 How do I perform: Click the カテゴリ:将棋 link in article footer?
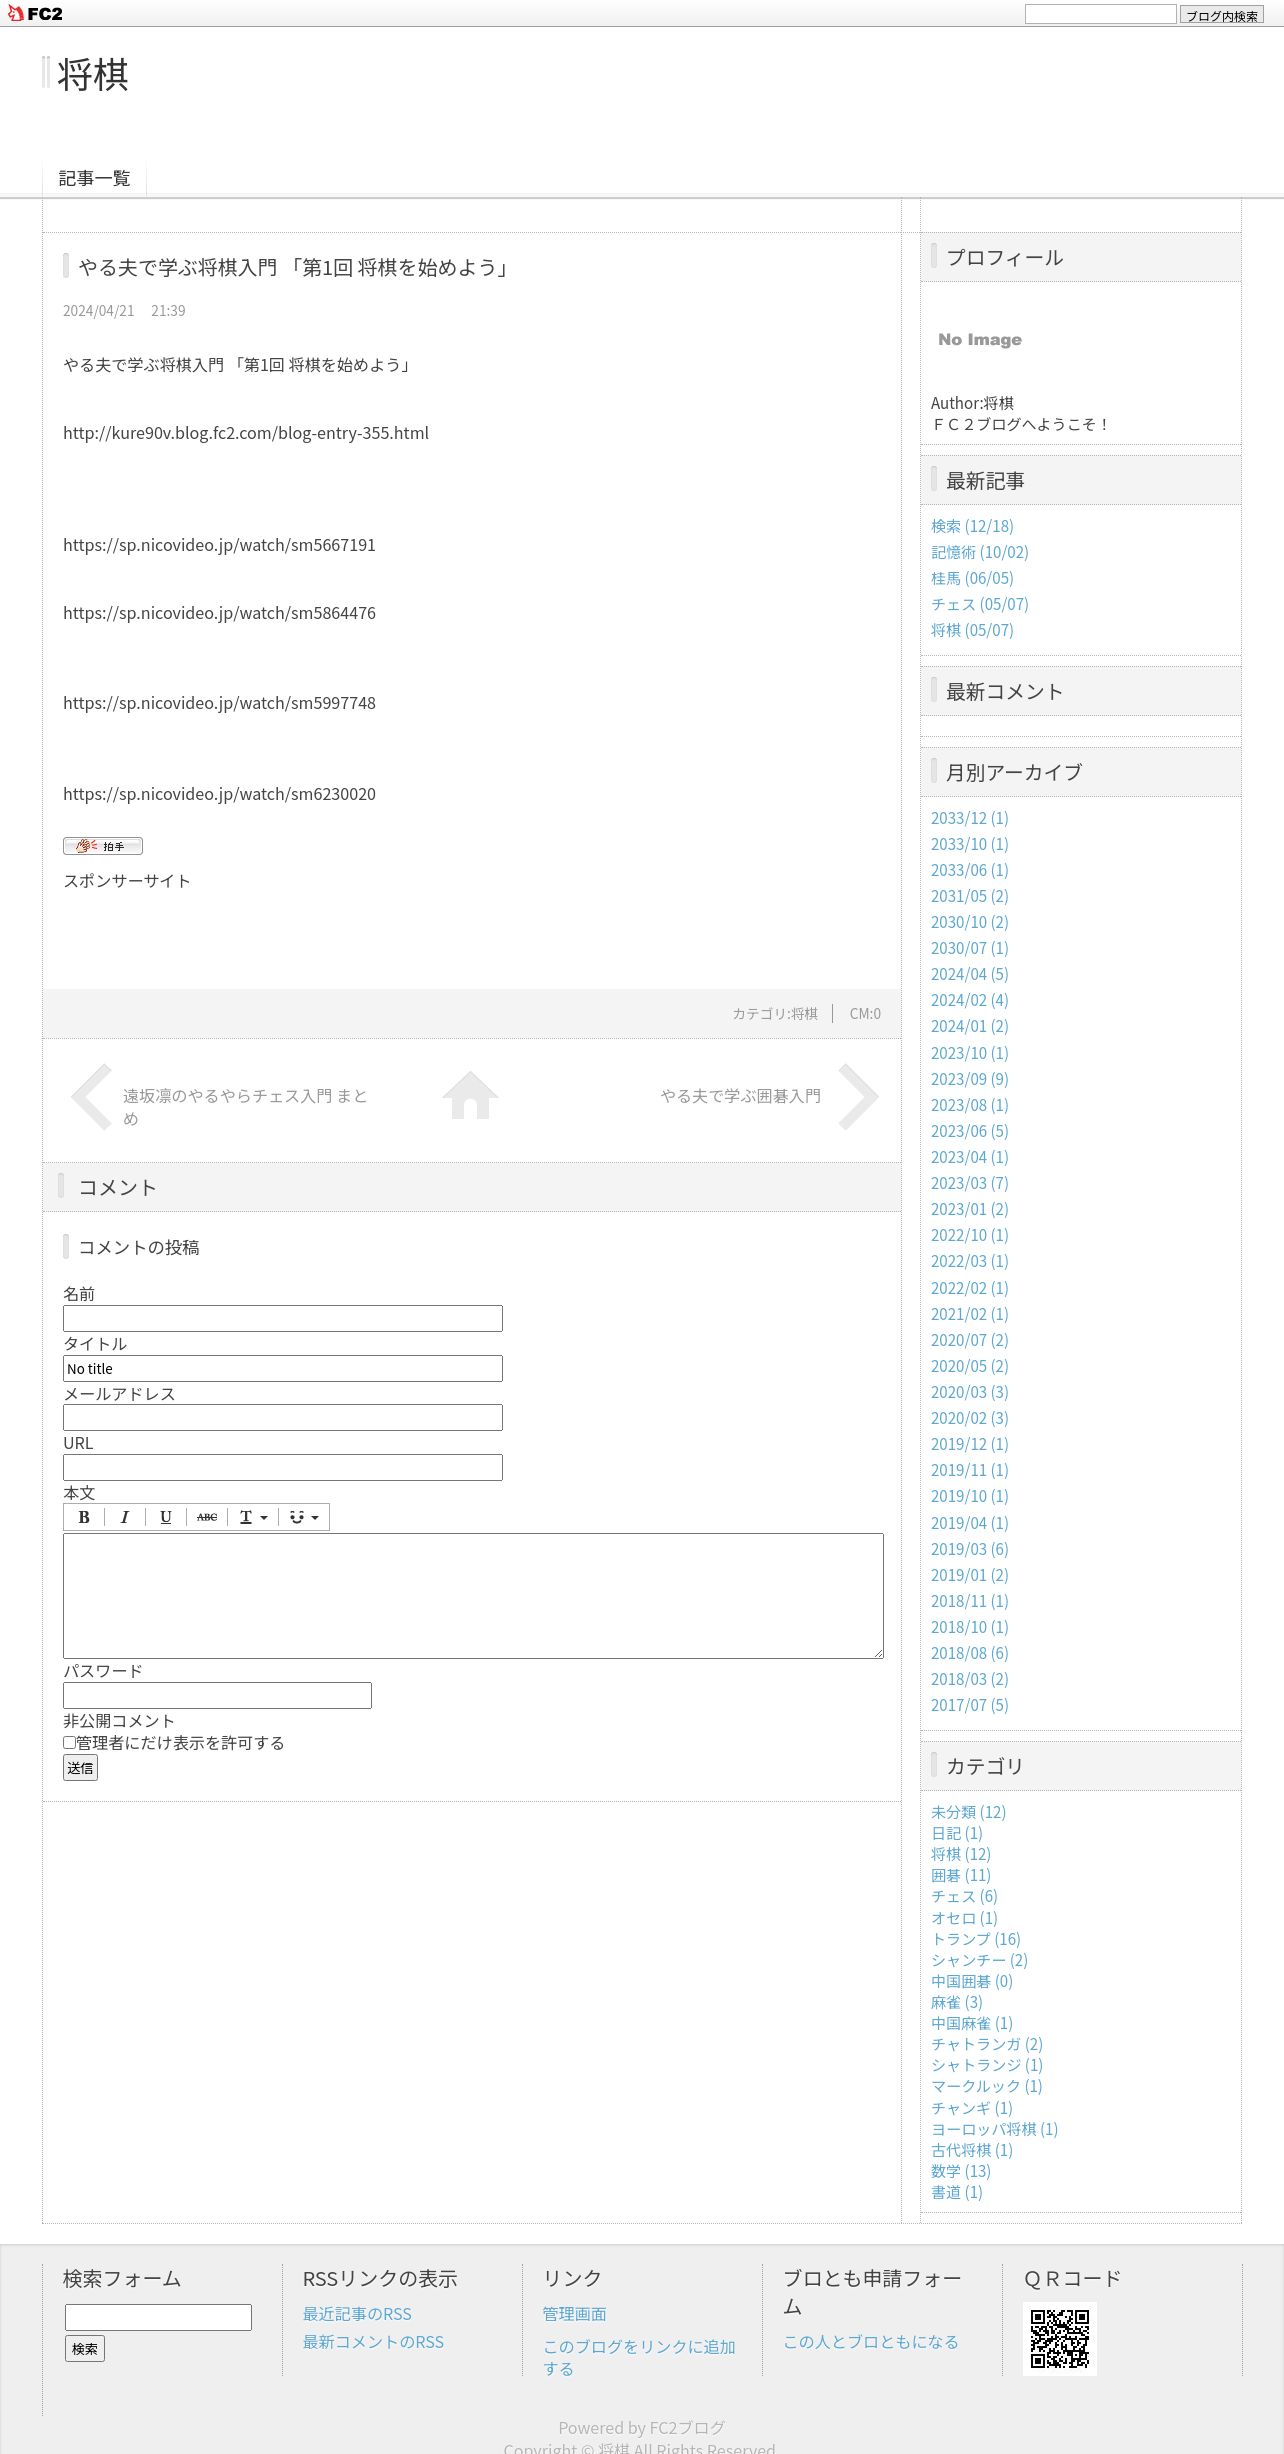[775, 1014]
